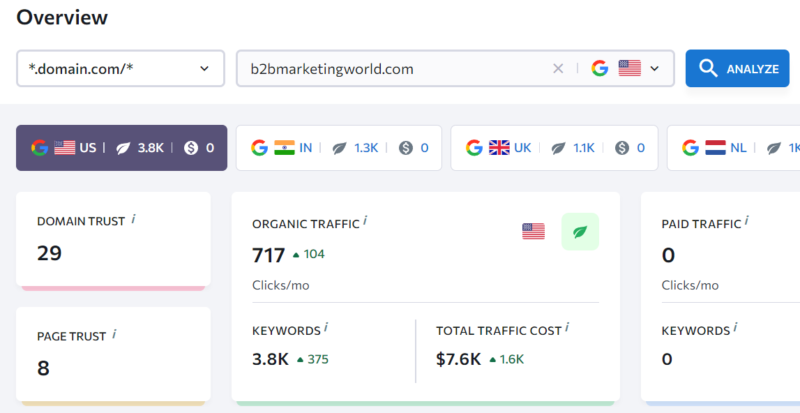This screenshot has width=800, height=413.
Task: Click the US flag in Organic Traffic card
Action: point(533,231)
